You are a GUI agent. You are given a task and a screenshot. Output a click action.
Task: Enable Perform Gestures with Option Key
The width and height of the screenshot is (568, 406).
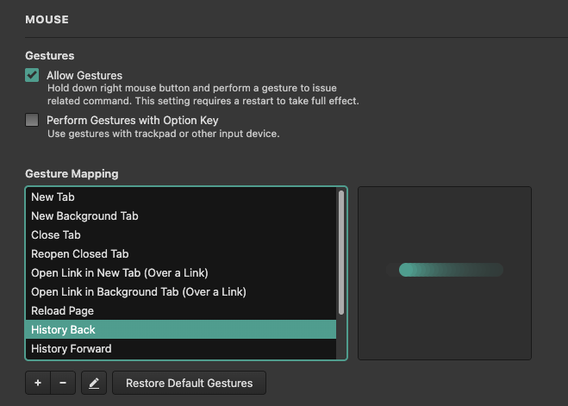click(32, 120)
